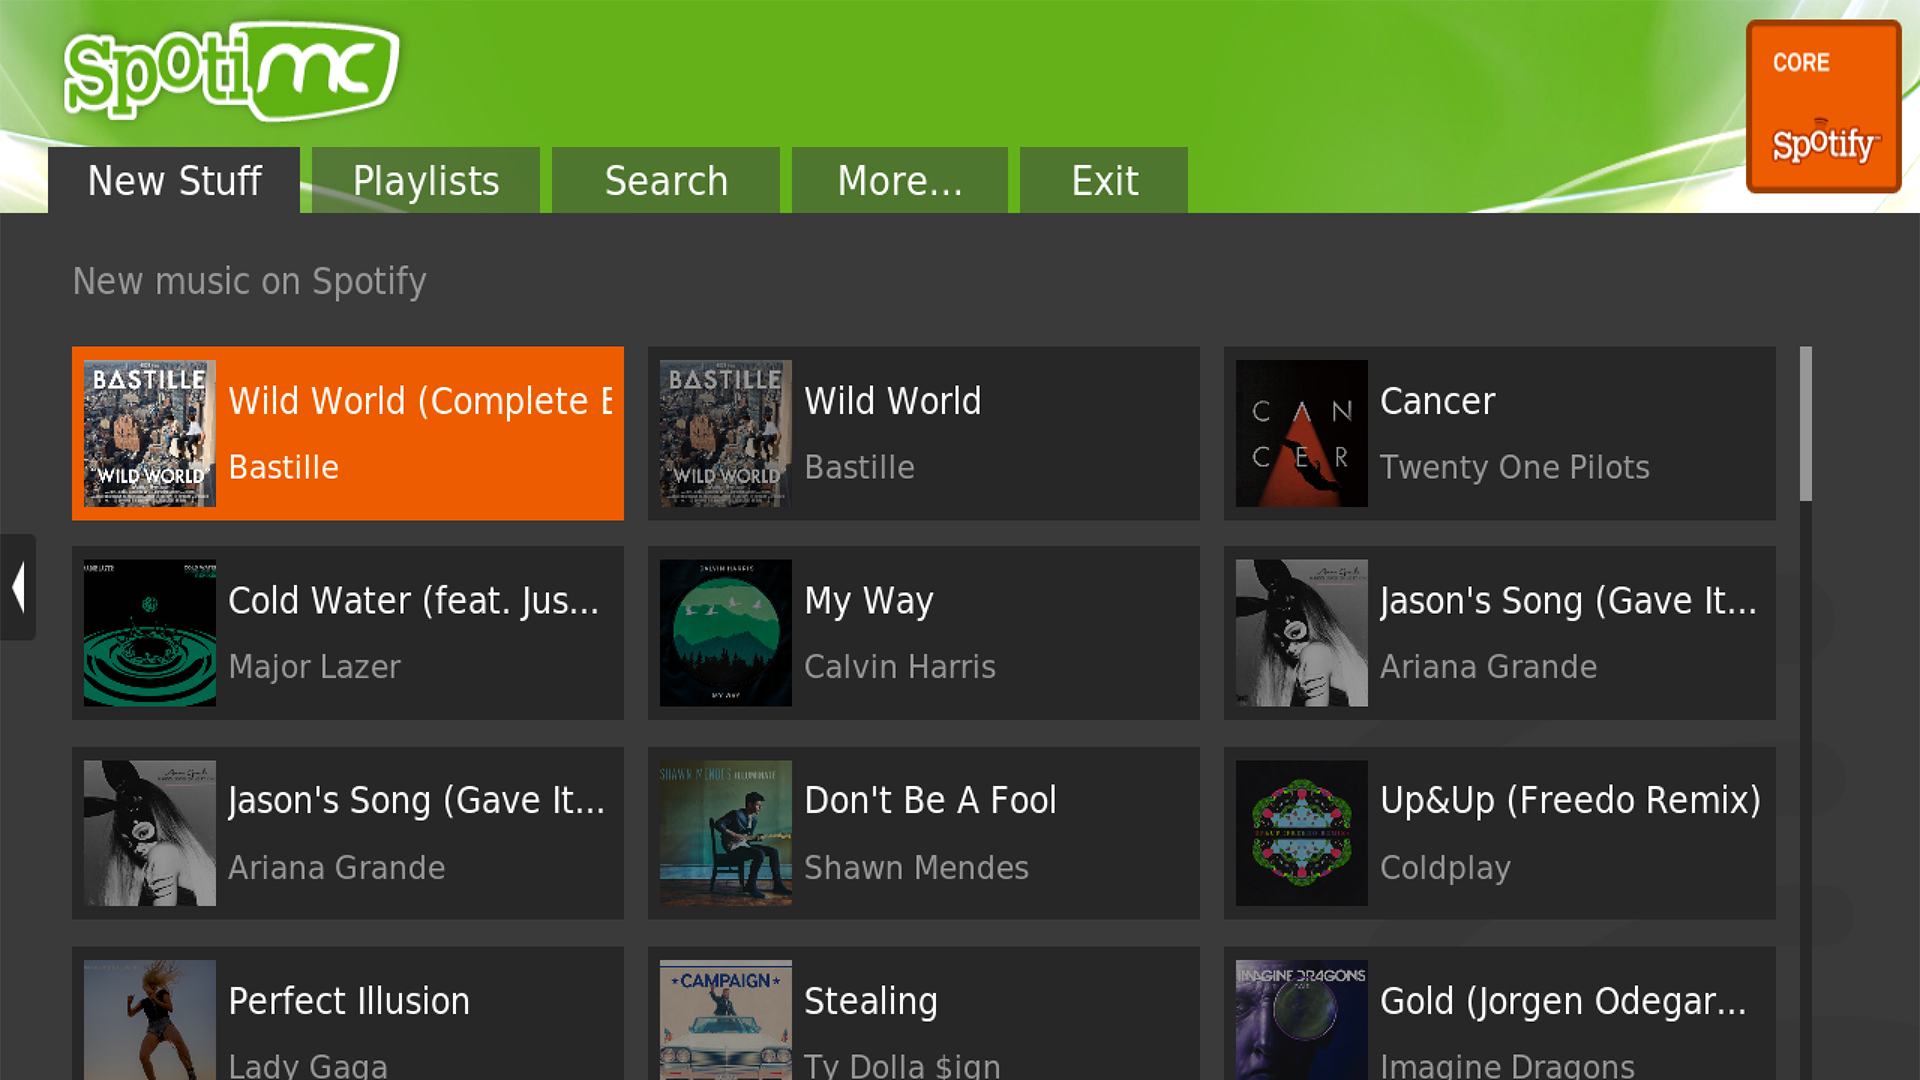This screenshot has width=1920, height=1080.
Task: Open the Don't Be A Fool cover
Action: tap(726, 833)
